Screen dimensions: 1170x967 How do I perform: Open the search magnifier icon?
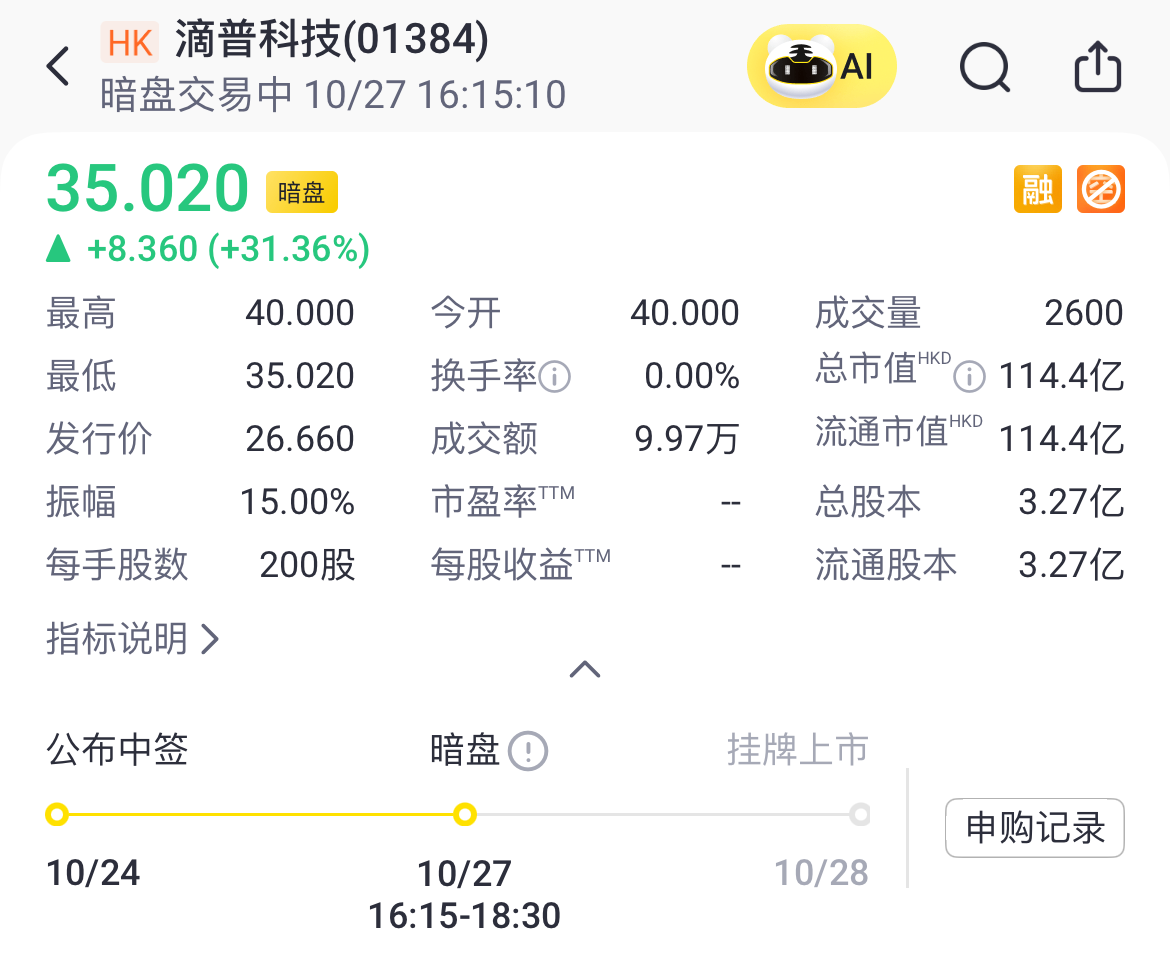tap(985, 67)
